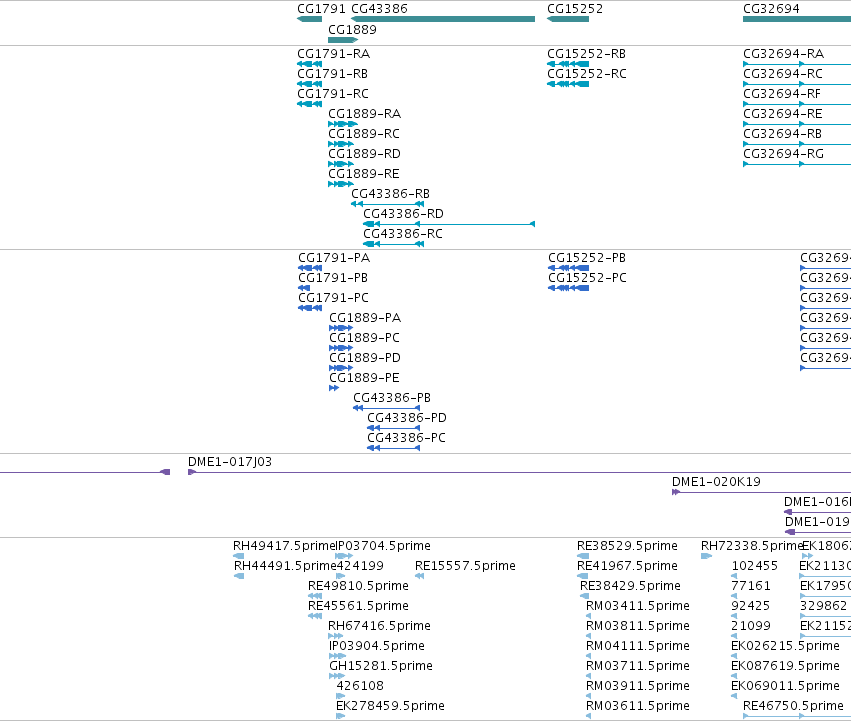The width and height of the screenshot is (851, 721).
Task: Select EST IP03704.5prime
Action: click(x=383, y=546)
